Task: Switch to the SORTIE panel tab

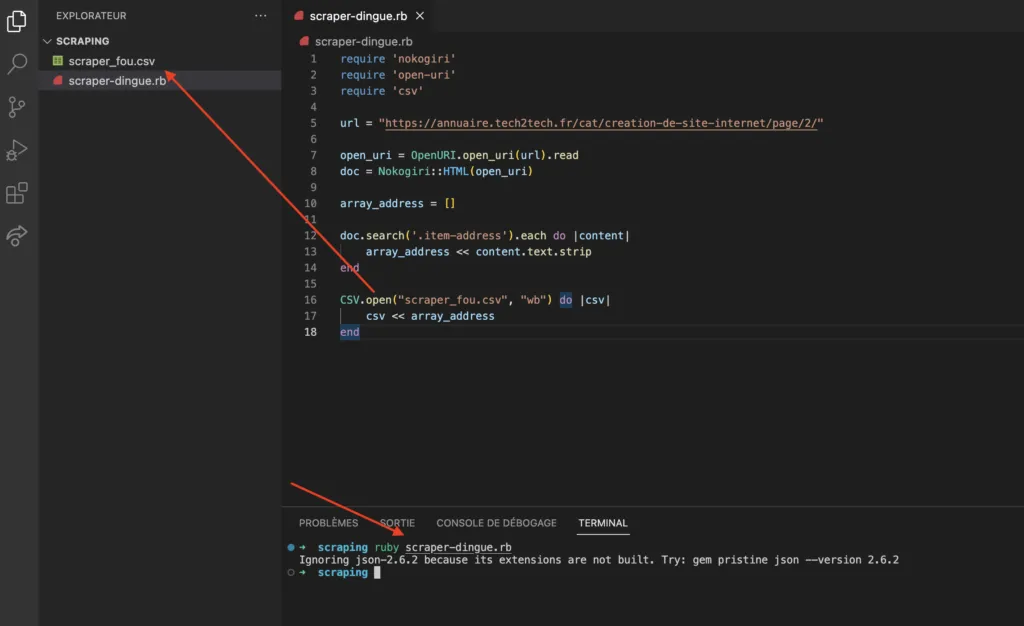Action: pyautogui.click(x=397, y=523)
